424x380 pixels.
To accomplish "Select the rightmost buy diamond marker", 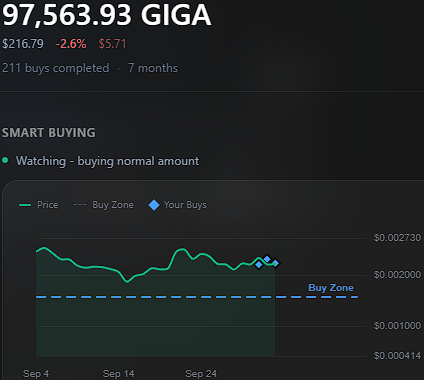I will coord(275,263).
